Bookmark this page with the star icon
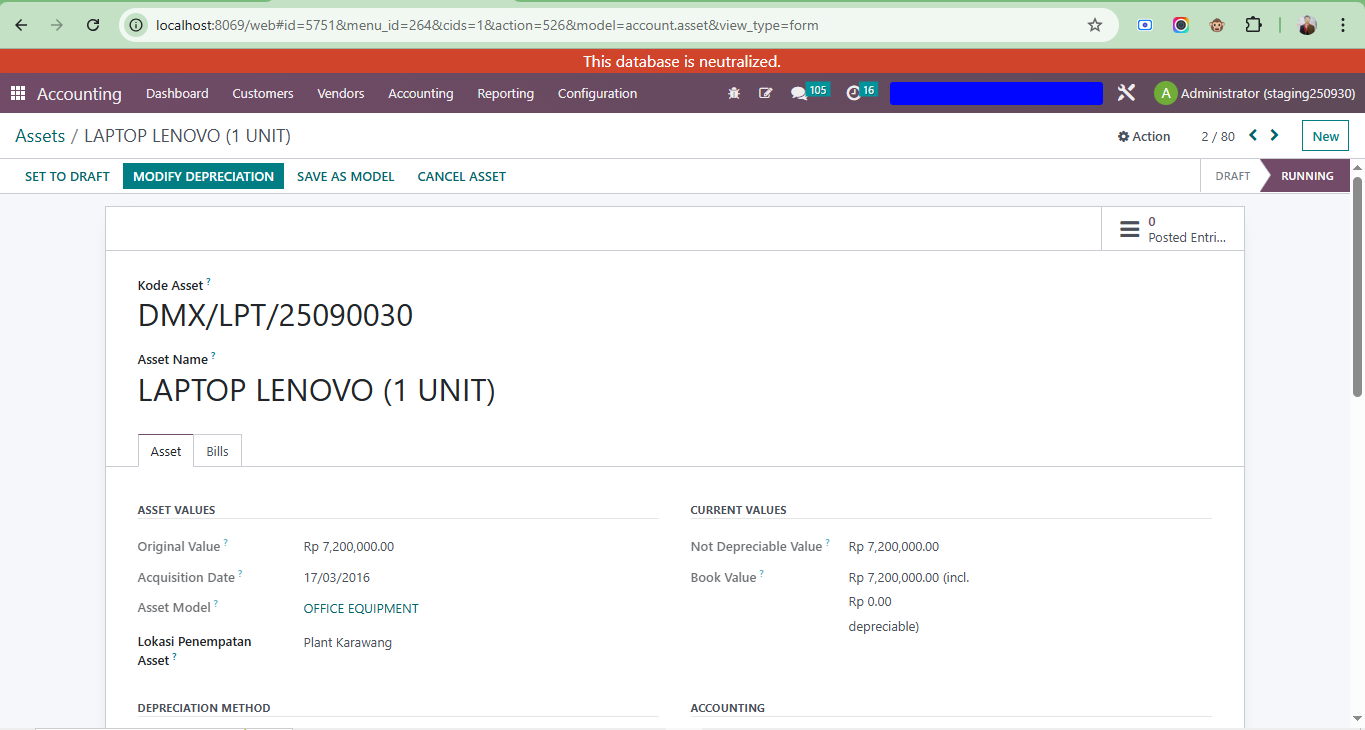Image resolution: width=1365 pixels, height=730 pixels. [1095, 25]
